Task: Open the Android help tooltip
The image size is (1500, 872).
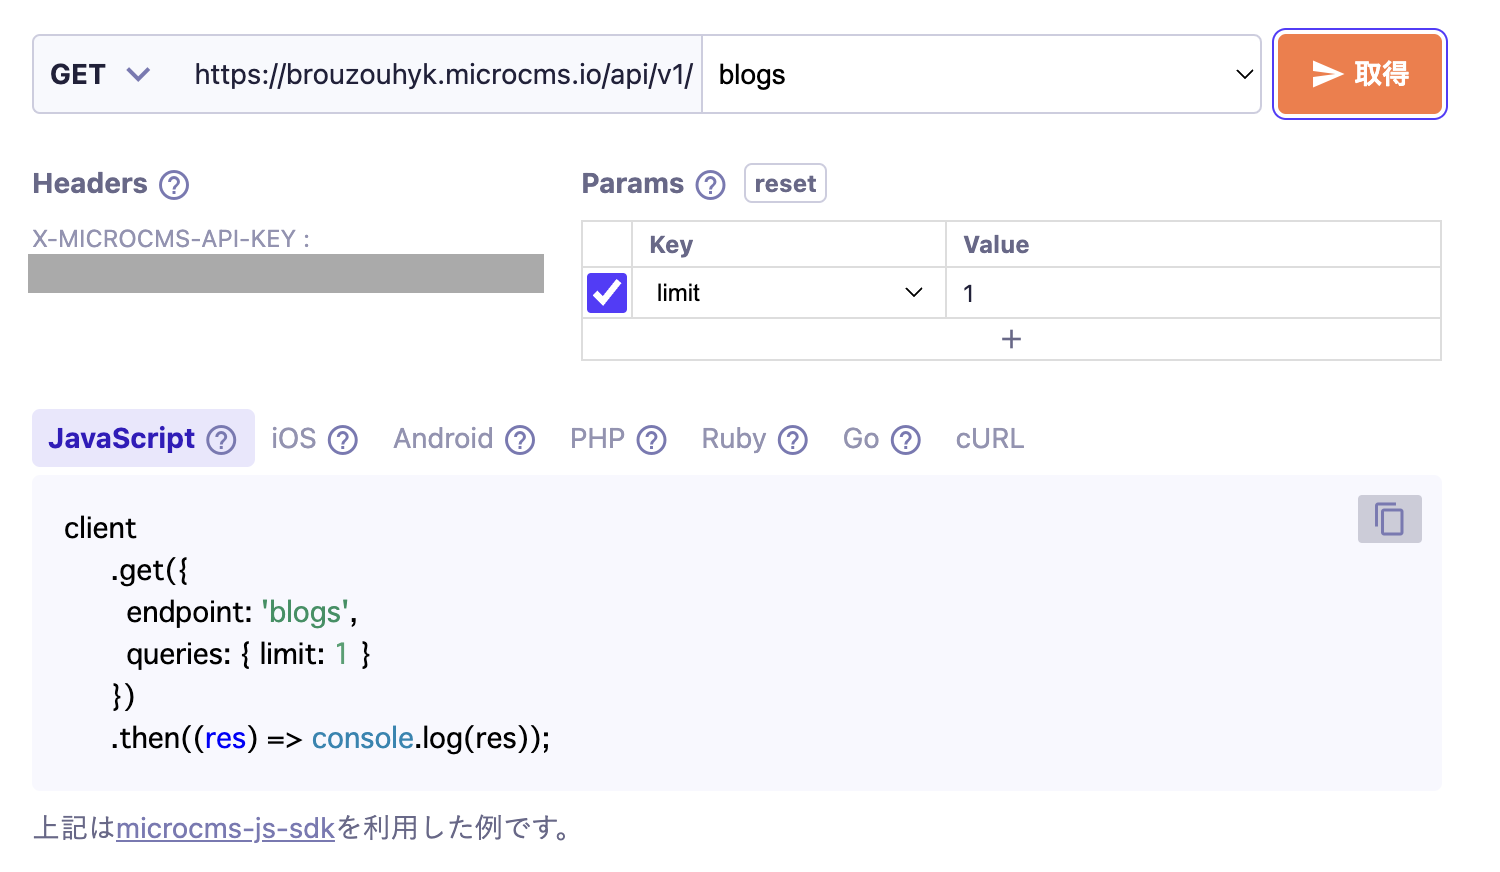Action: tap(519, 439)
